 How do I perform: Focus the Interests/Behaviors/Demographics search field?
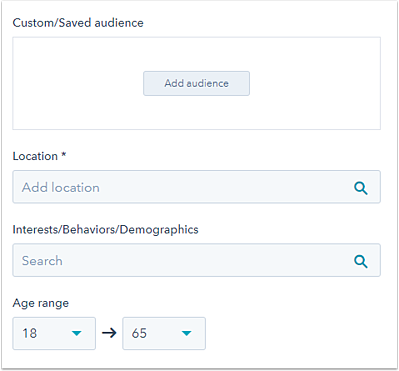coord(196,260)
